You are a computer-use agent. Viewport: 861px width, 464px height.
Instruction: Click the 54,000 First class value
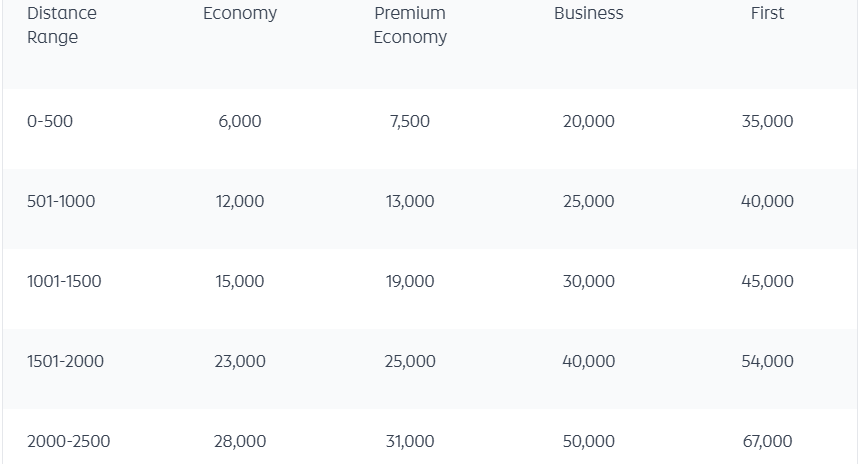pos(767,361)
